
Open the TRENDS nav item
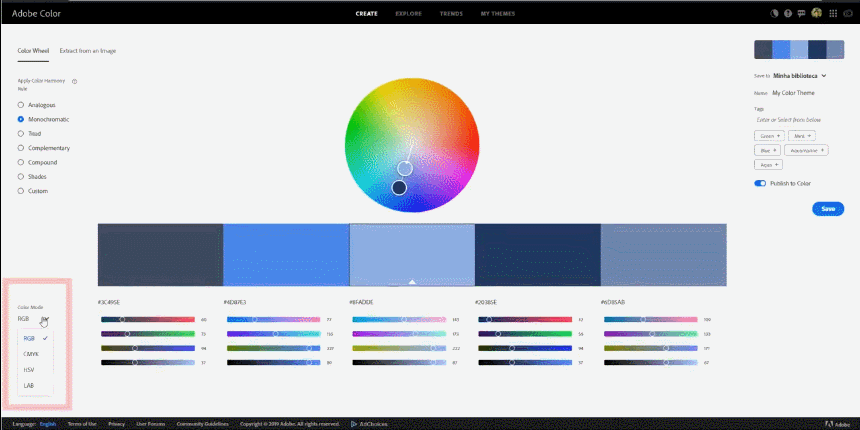point(451,14)
